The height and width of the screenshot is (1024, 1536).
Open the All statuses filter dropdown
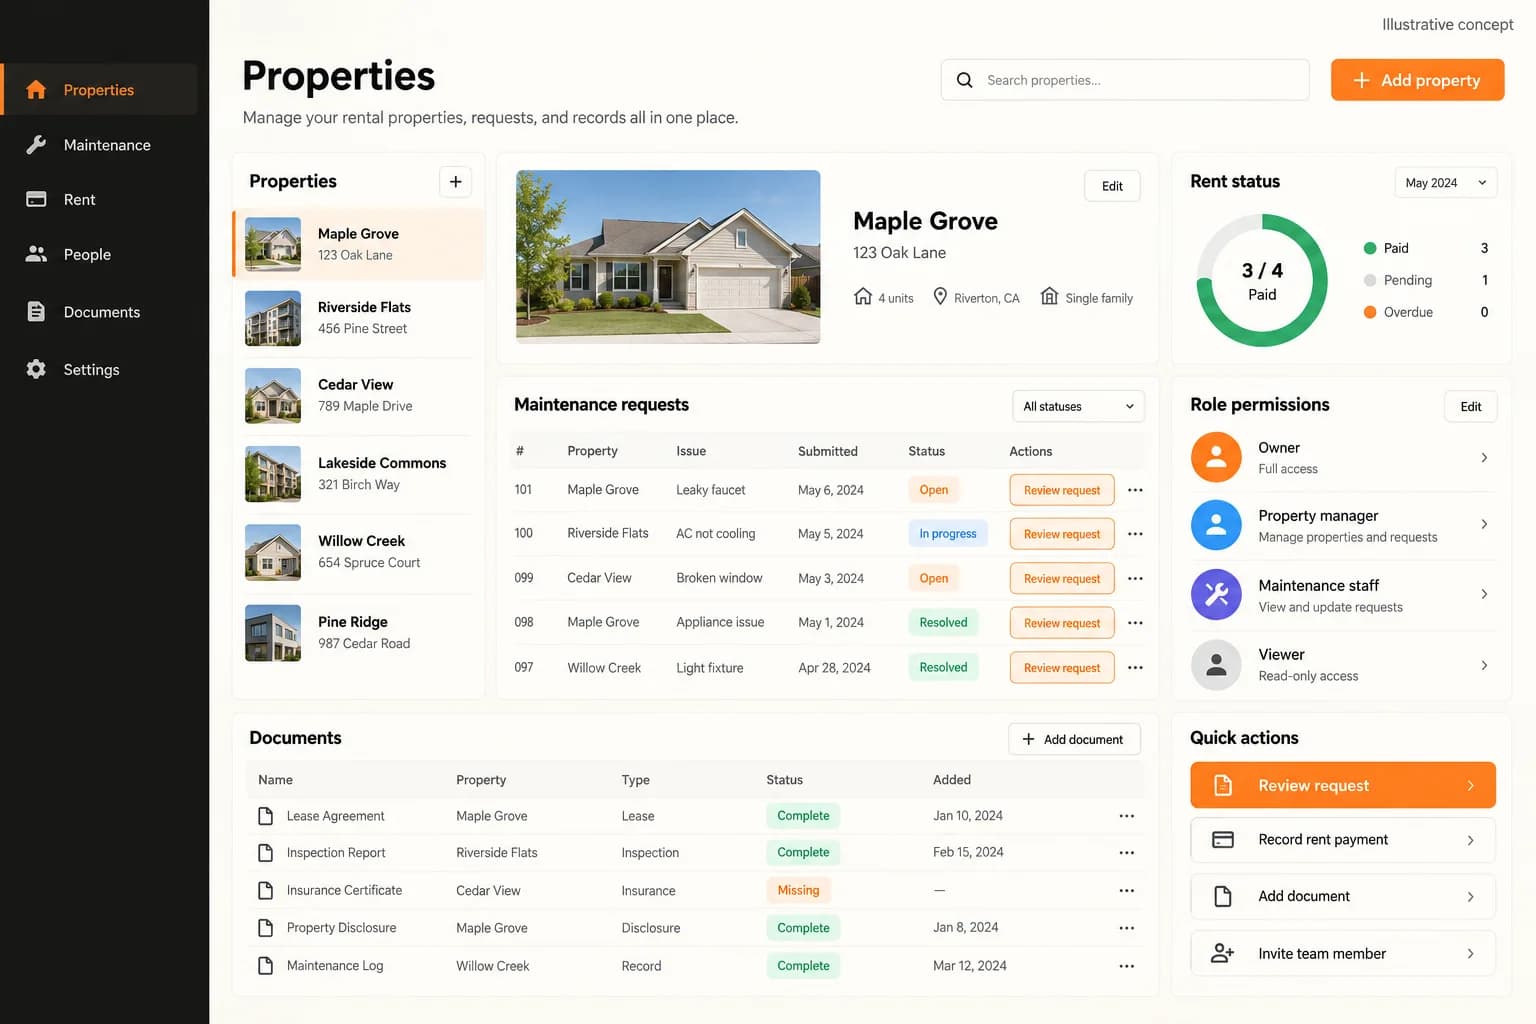pyautogui.click(x=1078, y=406)
